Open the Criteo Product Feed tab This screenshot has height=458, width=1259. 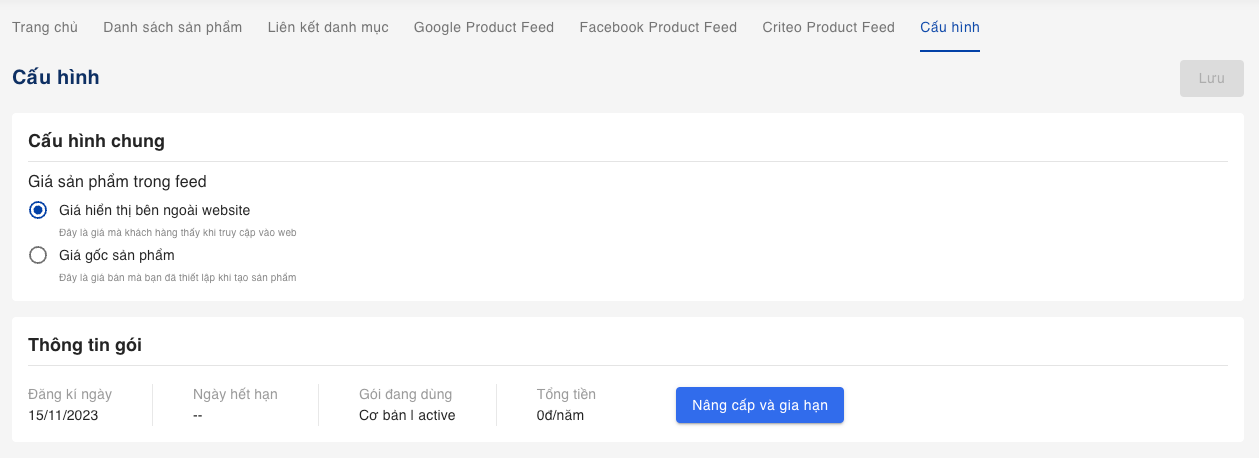828,27
